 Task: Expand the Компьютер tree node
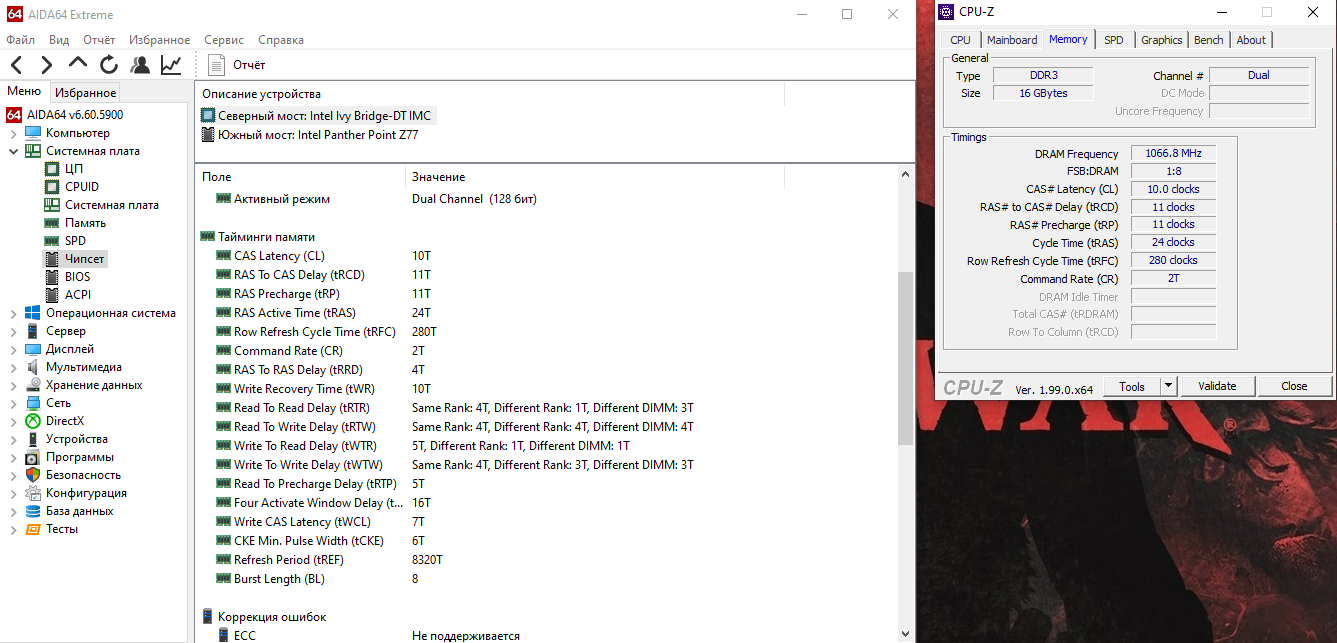point(14,133)
